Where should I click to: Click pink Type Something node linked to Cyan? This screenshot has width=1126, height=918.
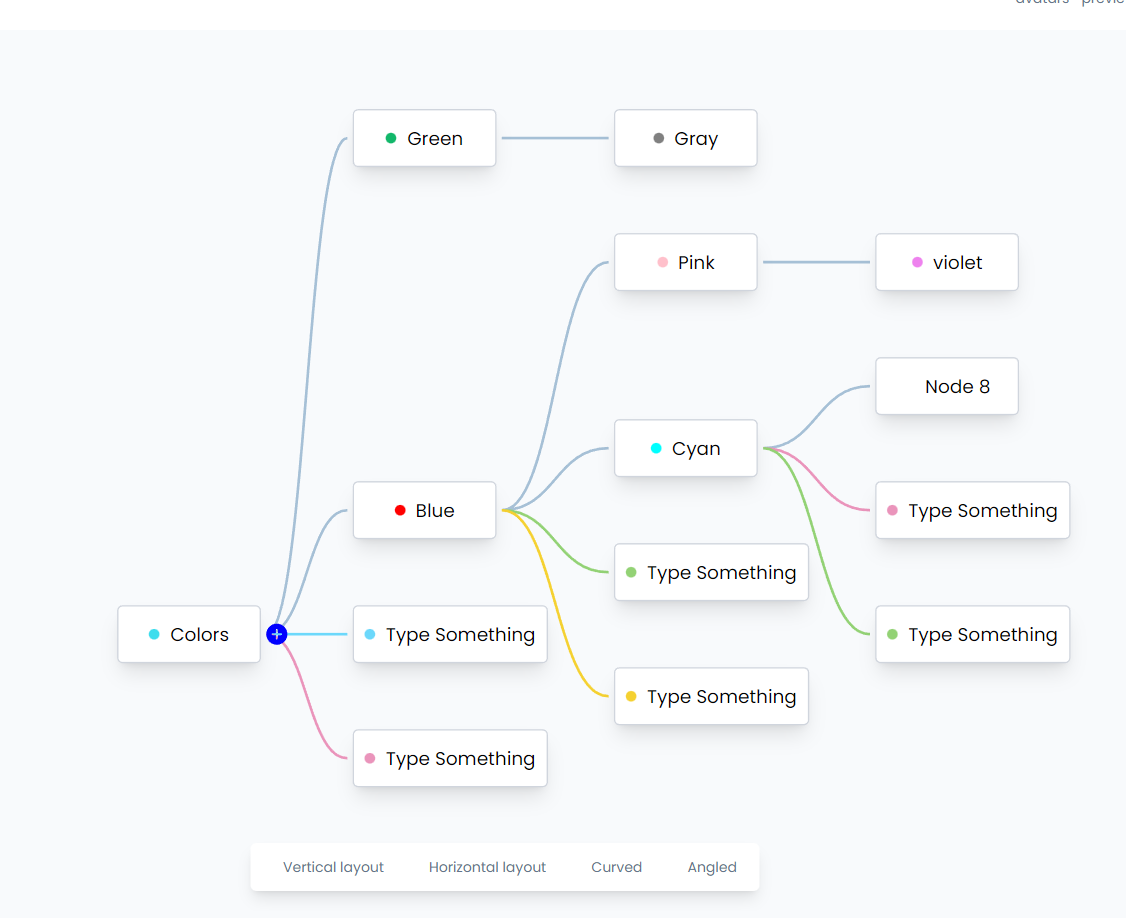(972, 510)
